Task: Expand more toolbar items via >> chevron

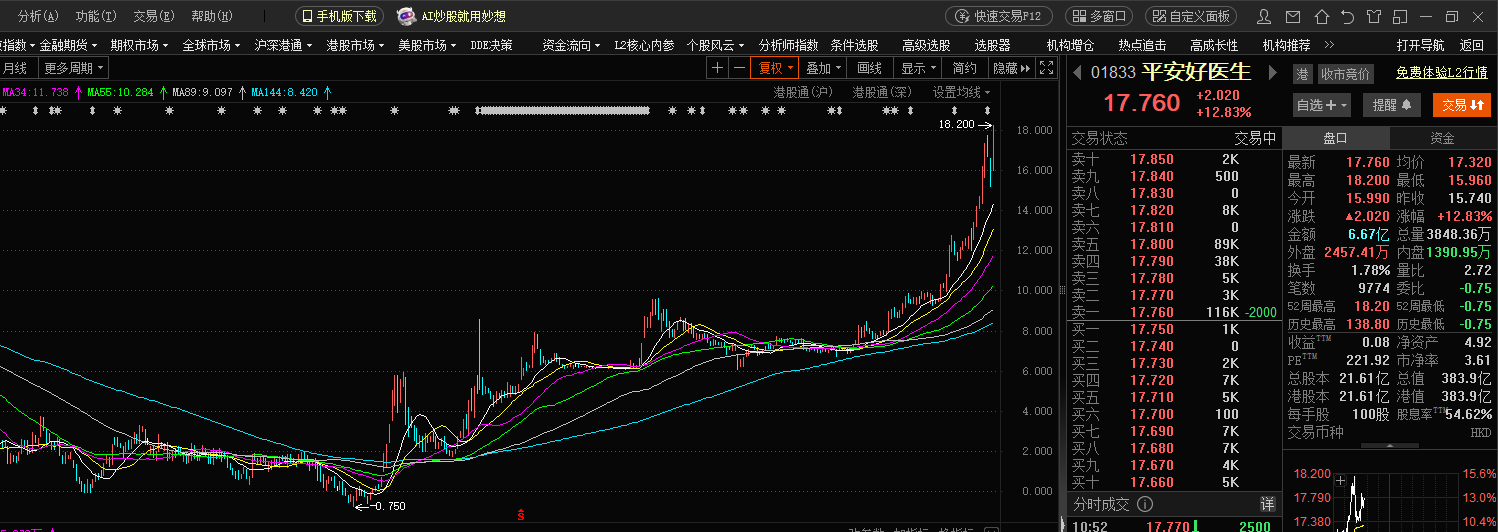Action: (x=1329, y=45)
